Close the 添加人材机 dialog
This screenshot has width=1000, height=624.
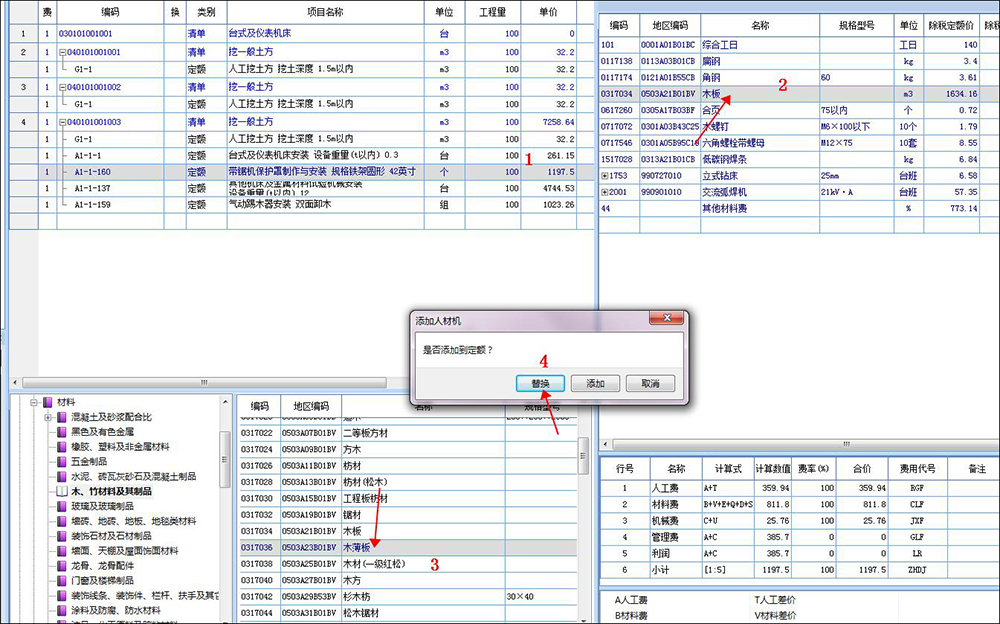pos(666,318)
